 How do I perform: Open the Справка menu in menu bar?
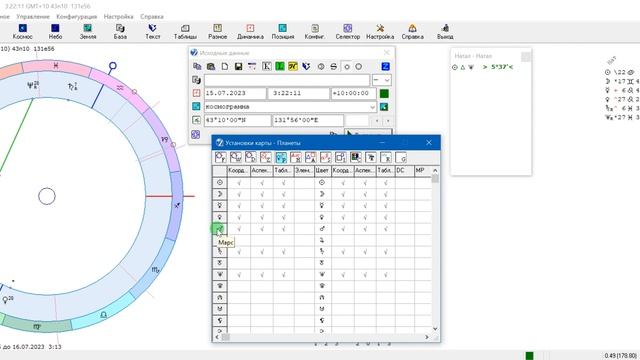[x=152, y=17]
